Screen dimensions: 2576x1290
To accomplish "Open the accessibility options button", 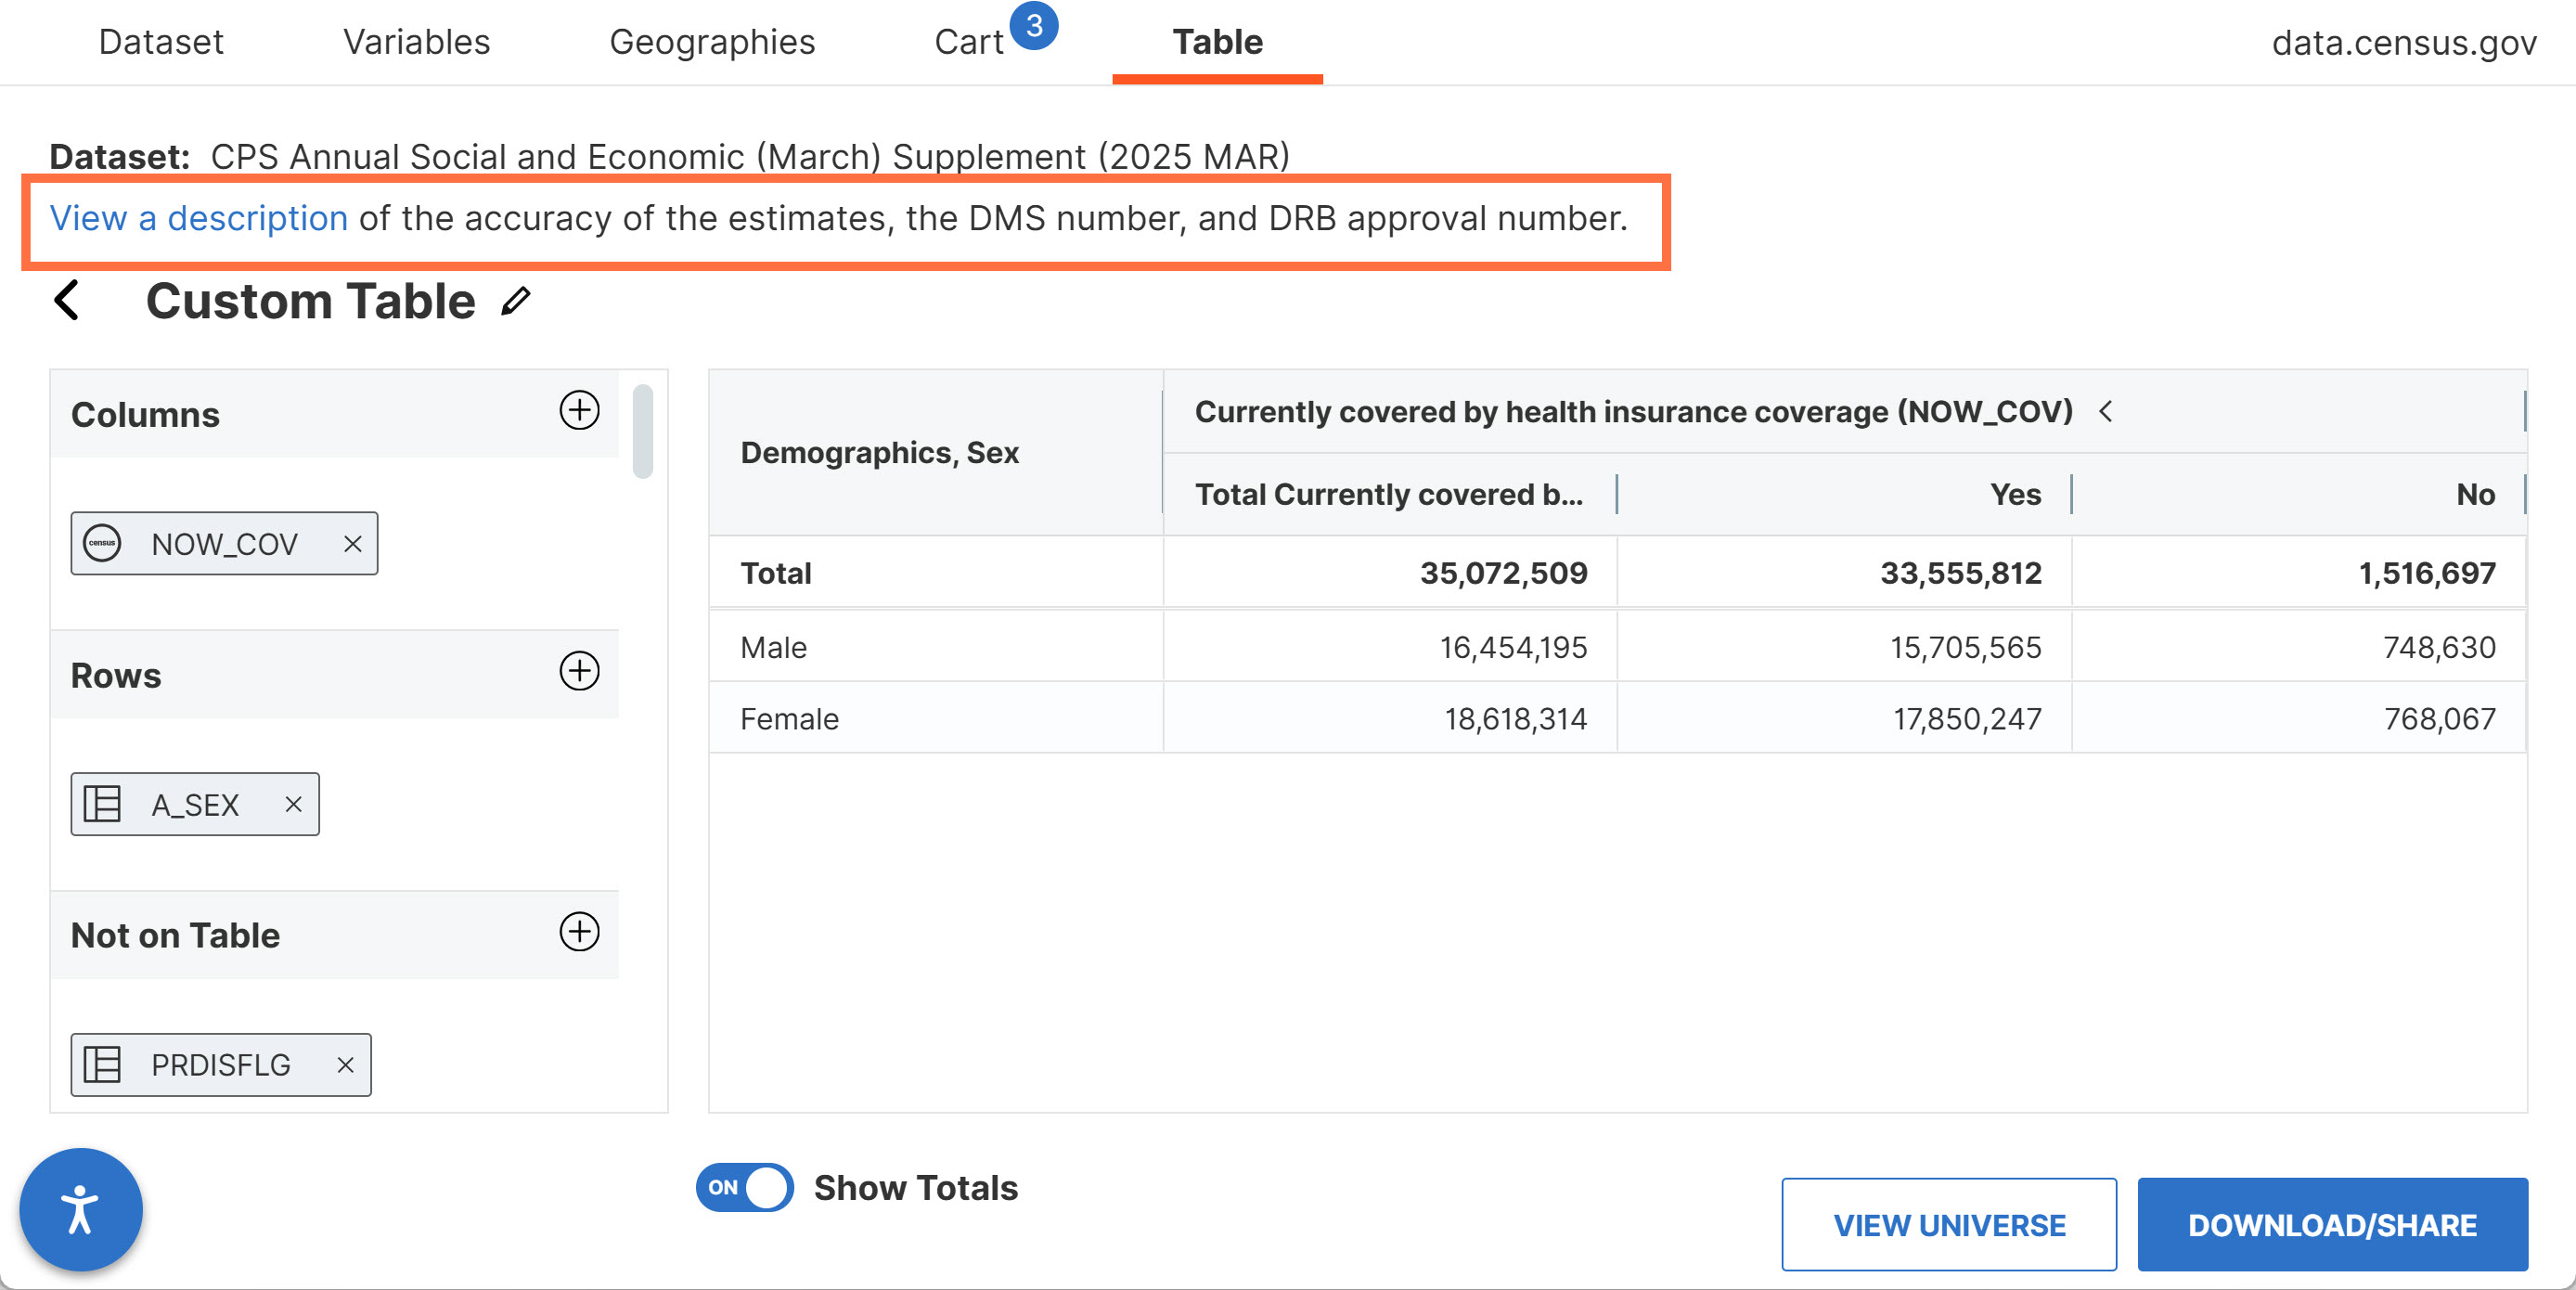I will (x=80, y=1209).
